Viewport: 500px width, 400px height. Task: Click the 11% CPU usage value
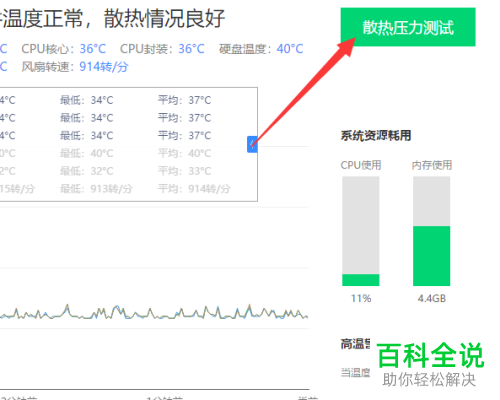click(x=361, y=298)
